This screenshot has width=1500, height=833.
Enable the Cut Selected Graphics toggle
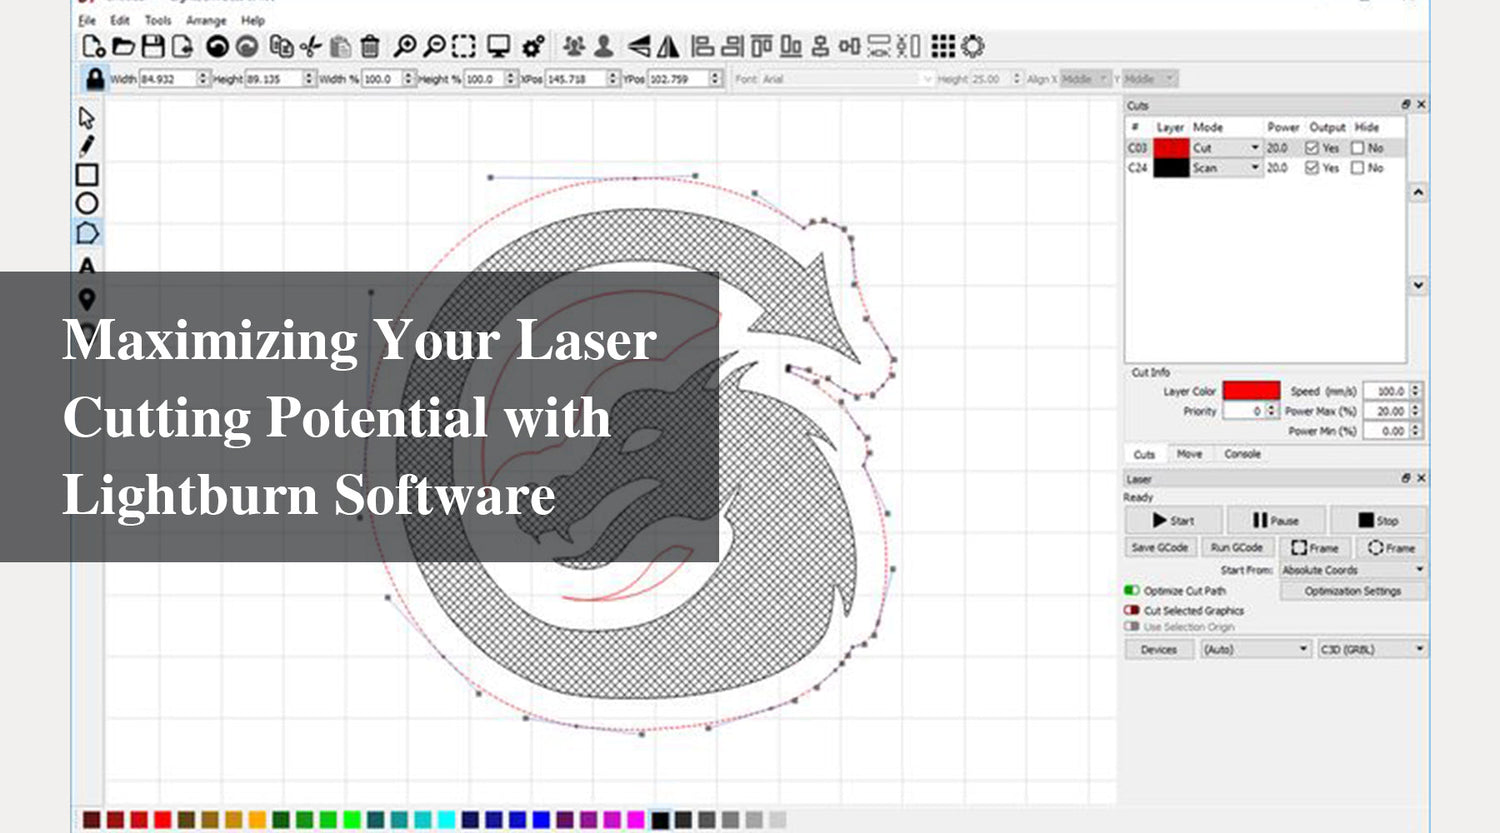(1130, 609)
